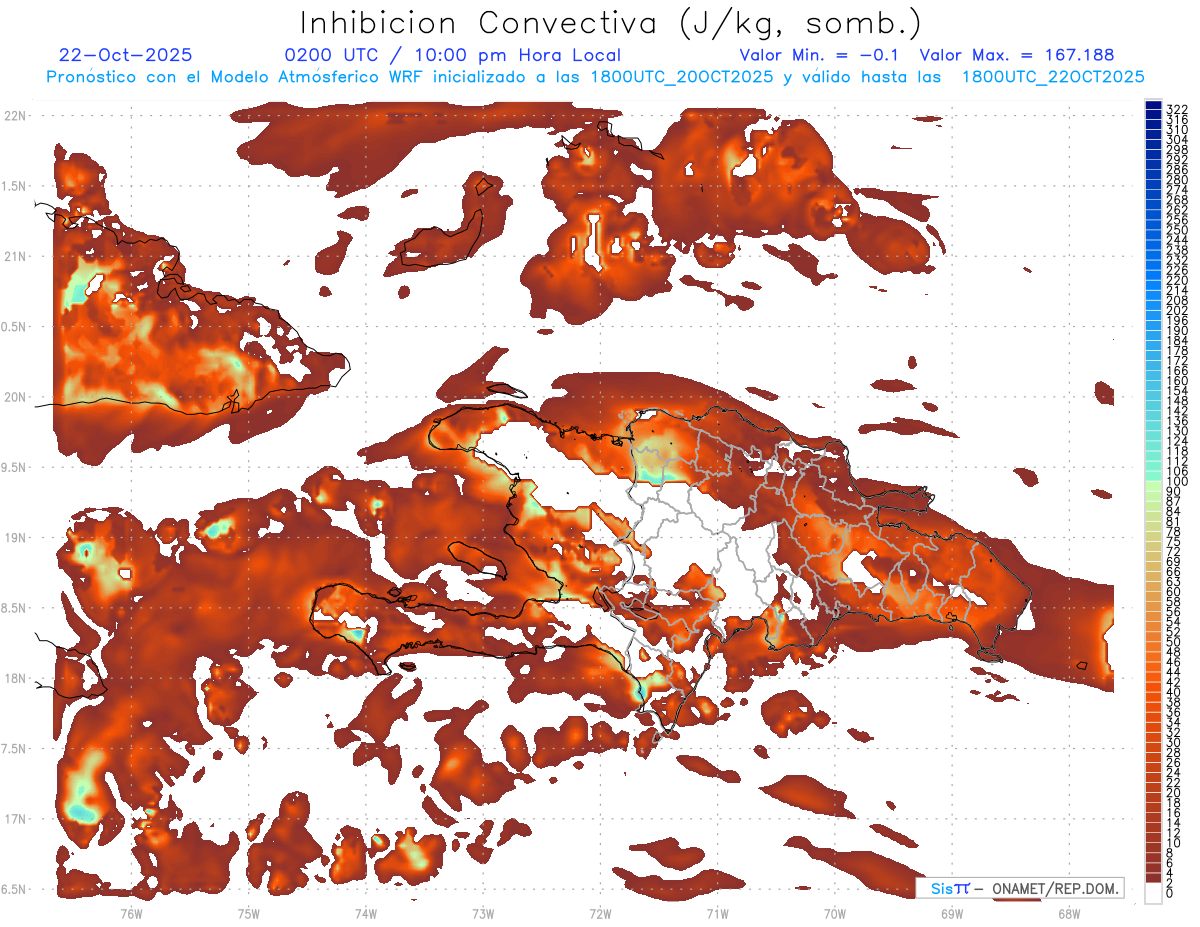The image size is (1200, 927).
Task: Click the 21N latitude label
Action: (13, 257)
